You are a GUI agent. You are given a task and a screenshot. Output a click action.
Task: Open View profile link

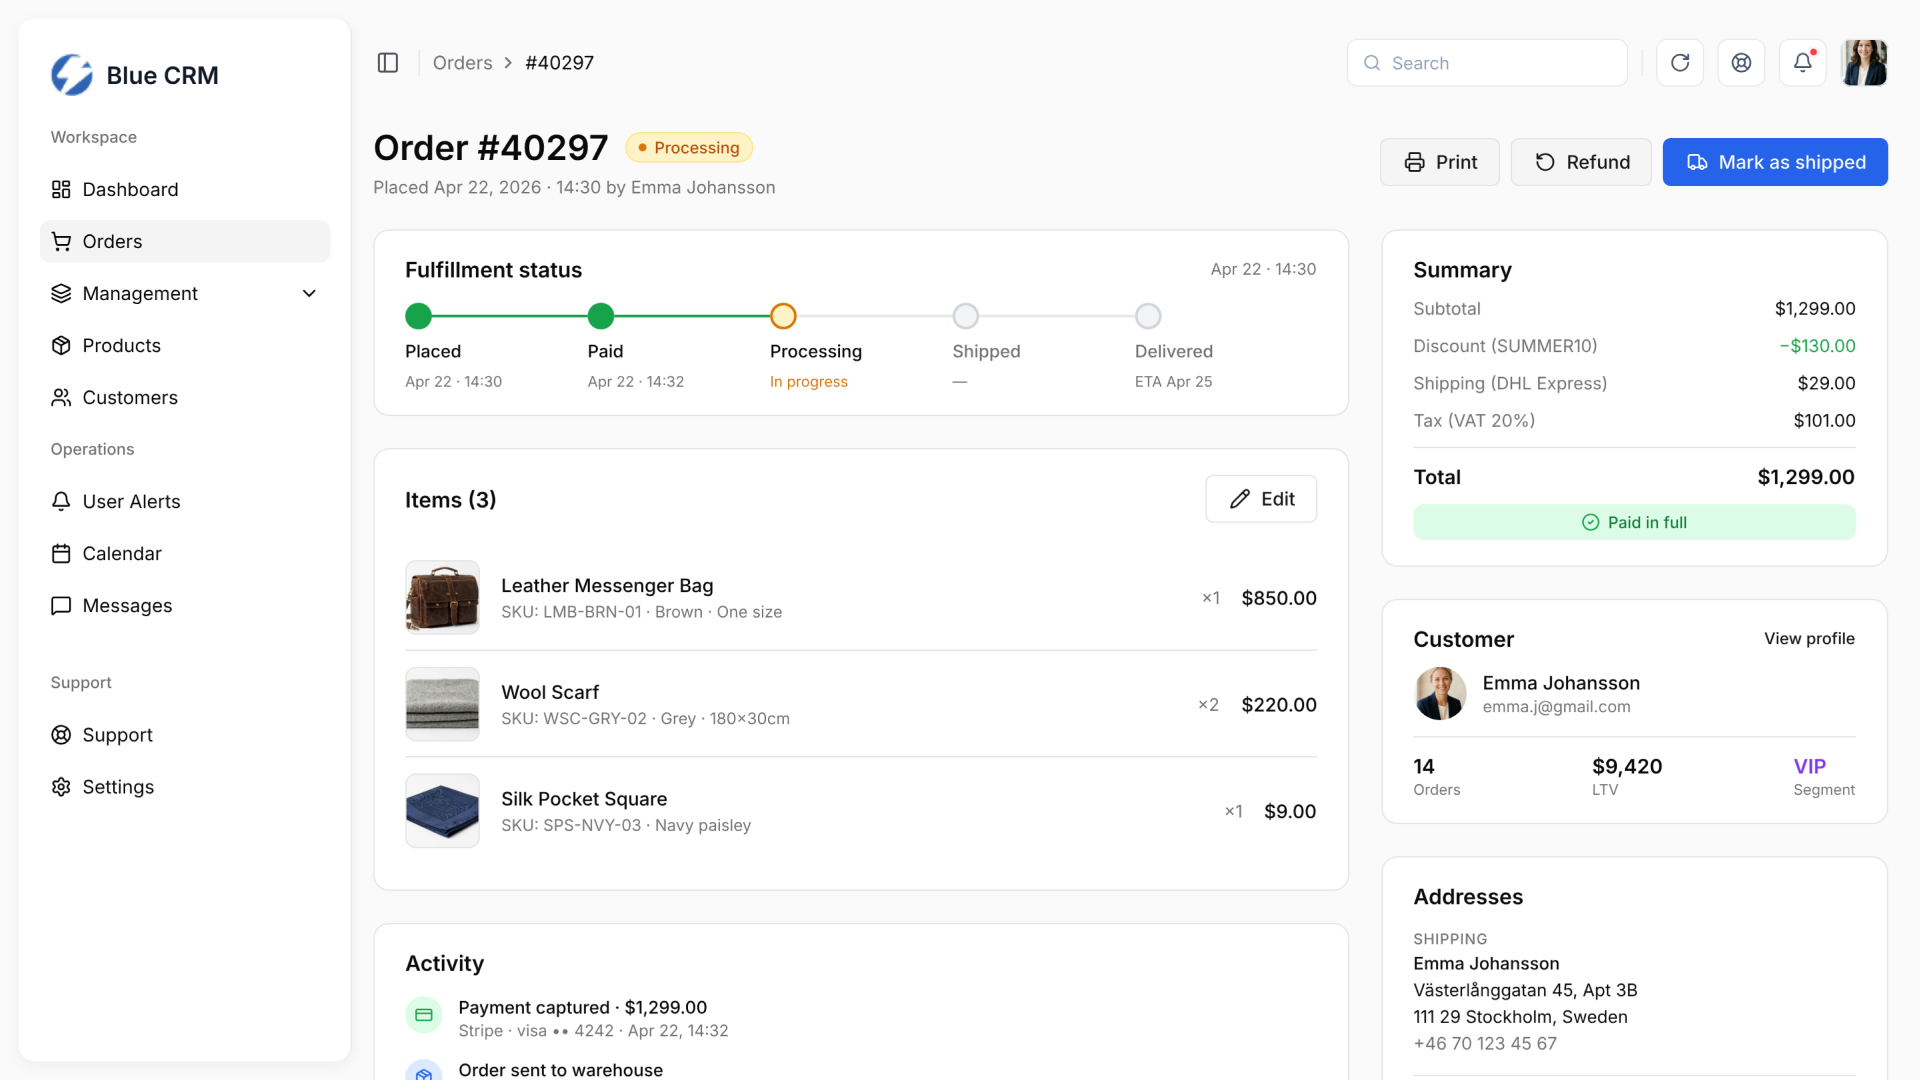pyautogui.click(x=1809, y=639)
